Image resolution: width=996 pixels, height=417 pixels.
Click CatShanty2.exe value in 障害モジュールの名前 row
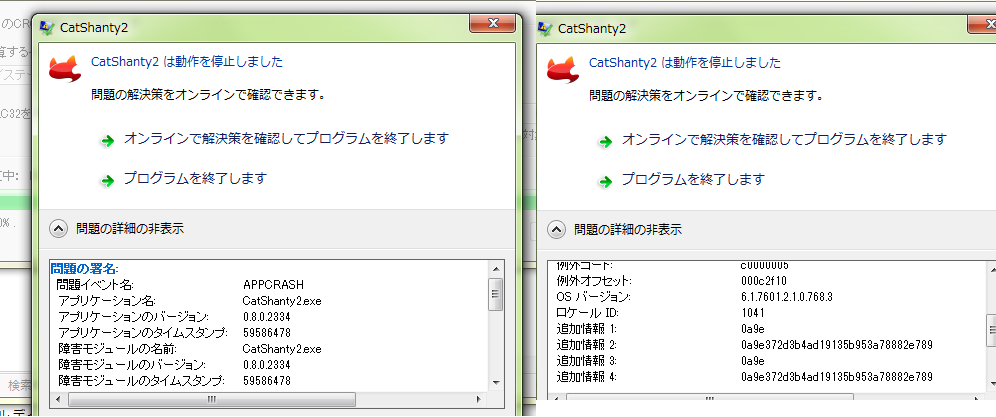tap(282, 348)
